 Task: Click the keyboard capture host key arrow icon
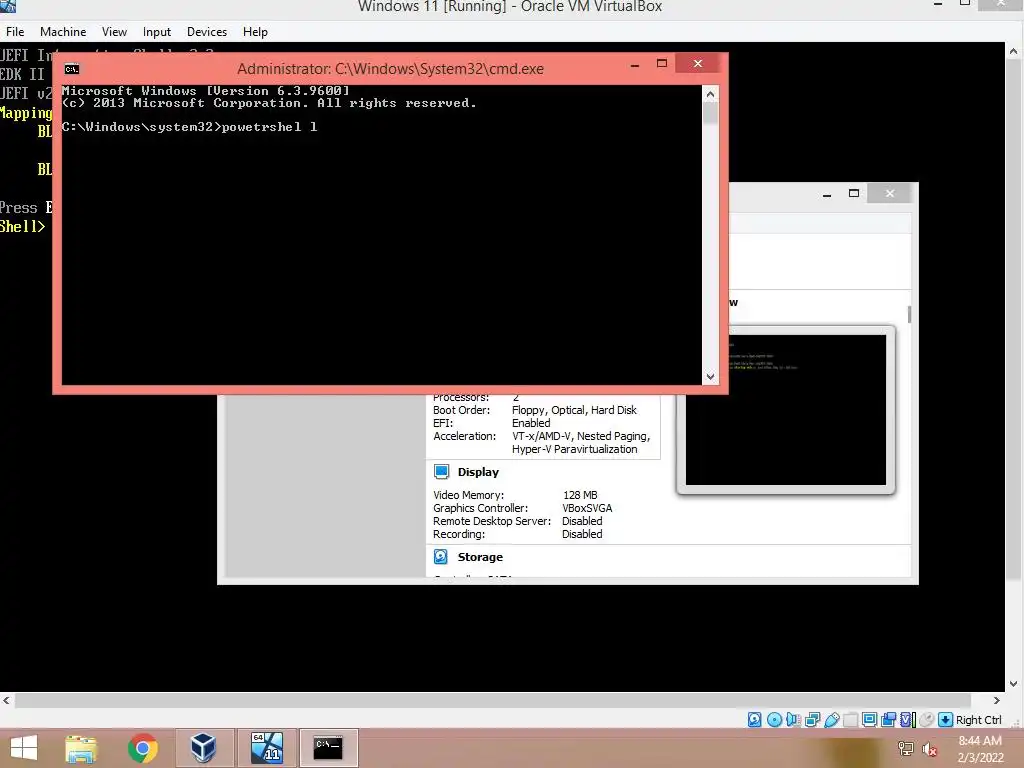[945, 720]
